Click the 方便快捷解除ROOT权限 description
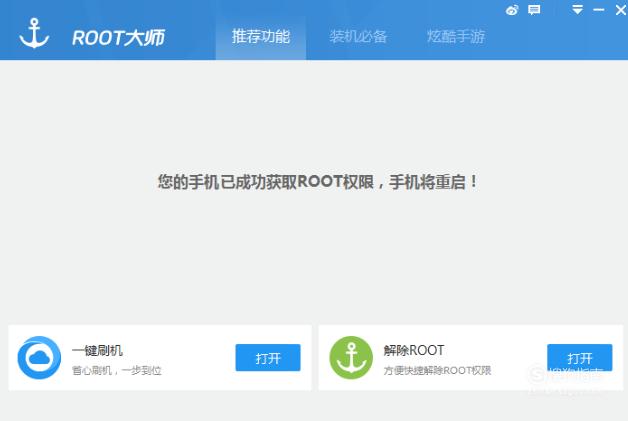The width and height of the screenshot is (628, 421). pos(437,371)
